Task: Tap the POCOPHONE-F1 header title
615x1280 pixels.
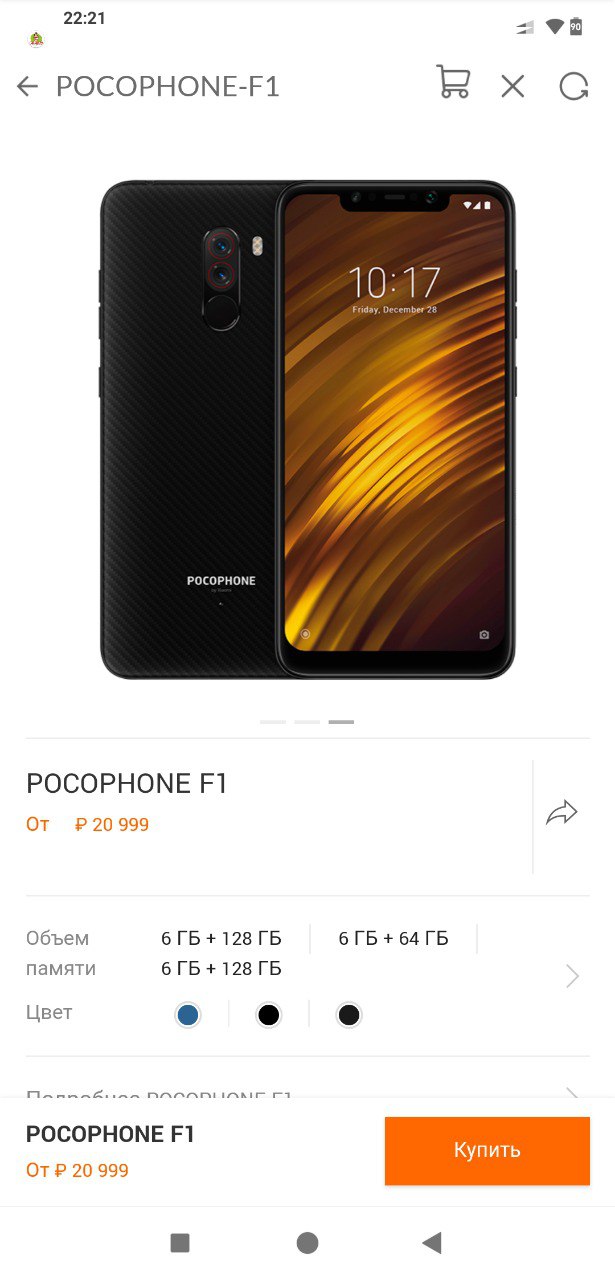Action: [168, 87]
